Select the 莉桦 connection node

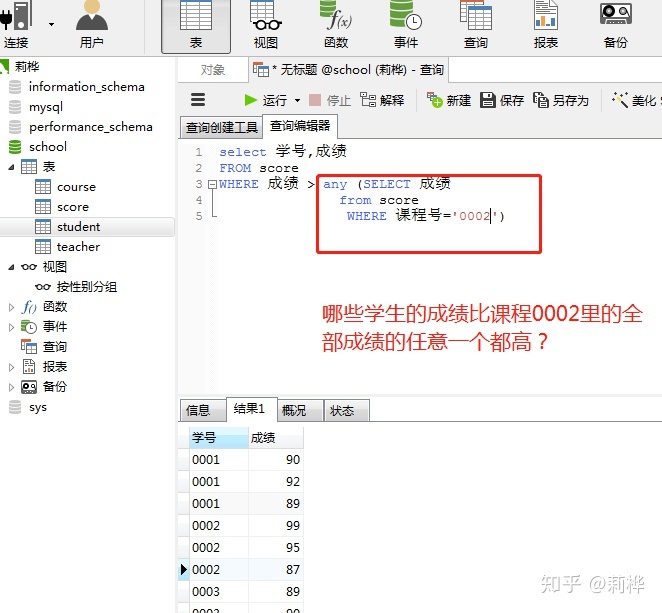click(x=27, y=66)
